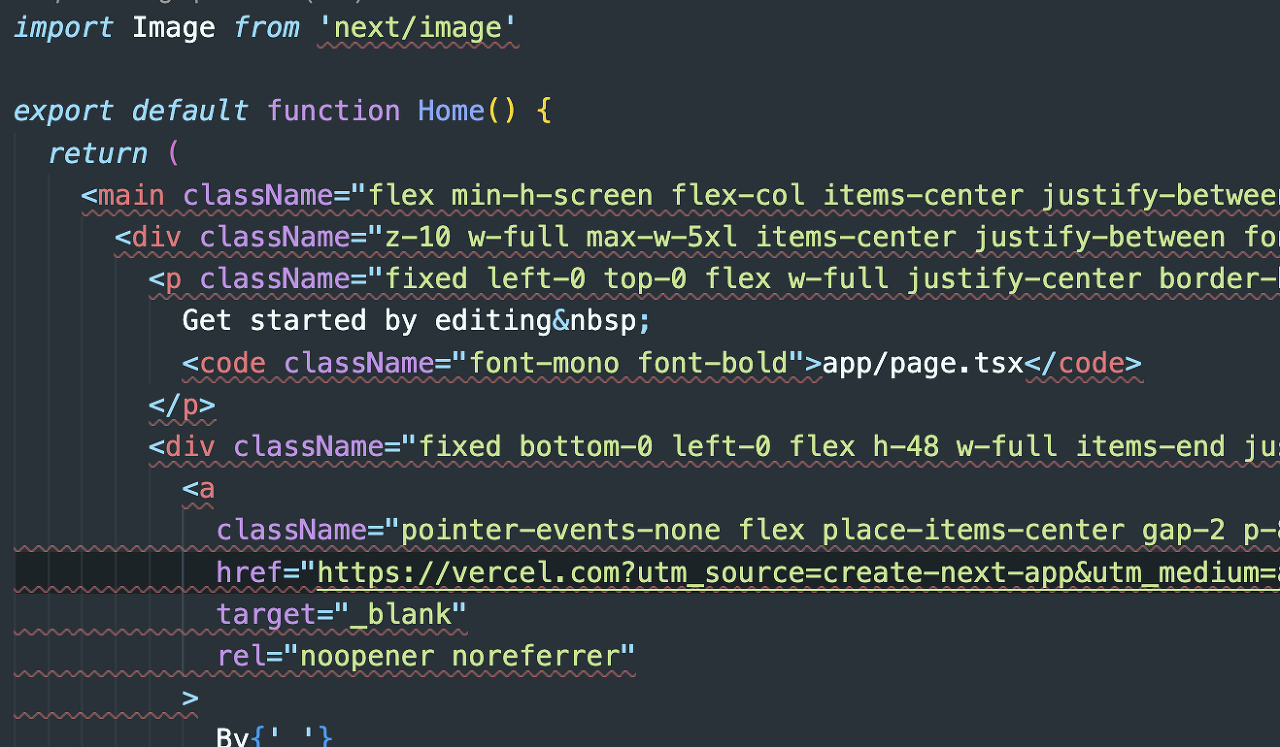Click the closing </code> tag
This screenshot has width=1280, height=747.
click(1083, 363)
